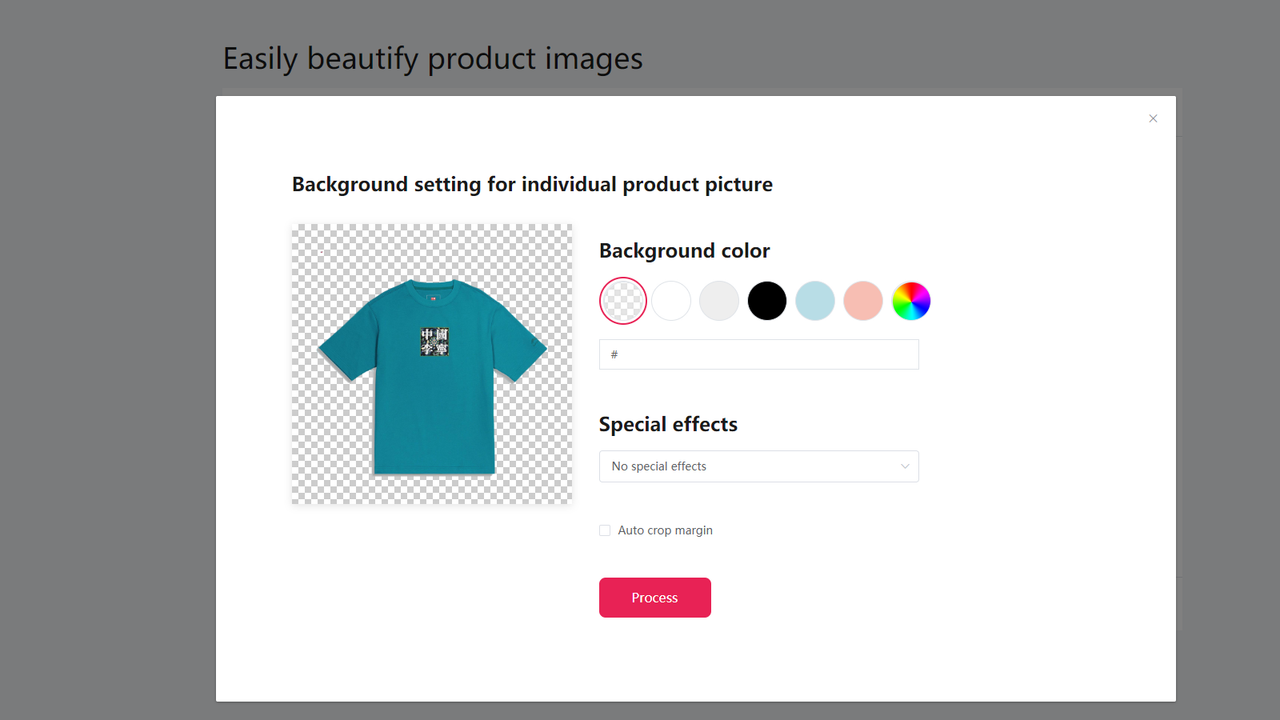Expand the Special effects selector chevron
1280x720 pixels.
coord(906,466)
